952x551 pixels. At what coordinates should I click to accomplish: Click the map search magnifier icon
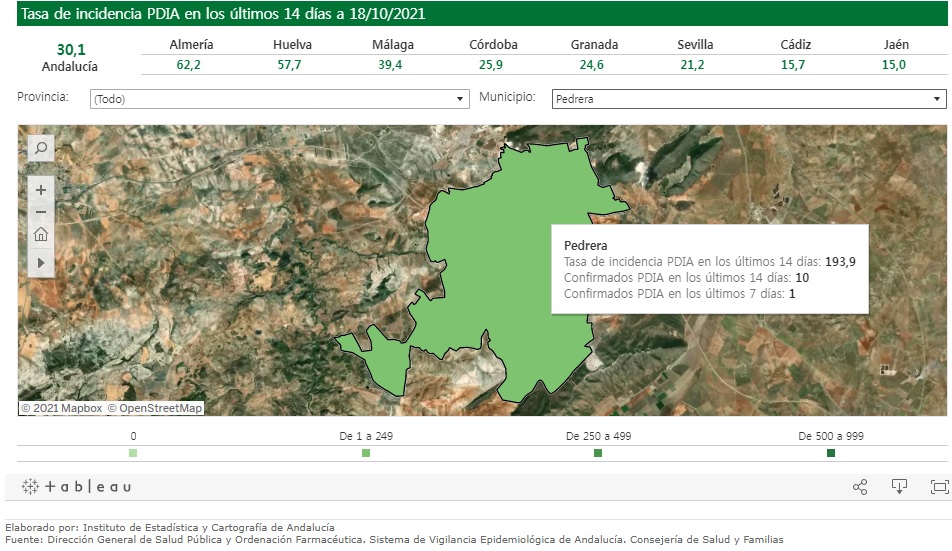[41, 148]
